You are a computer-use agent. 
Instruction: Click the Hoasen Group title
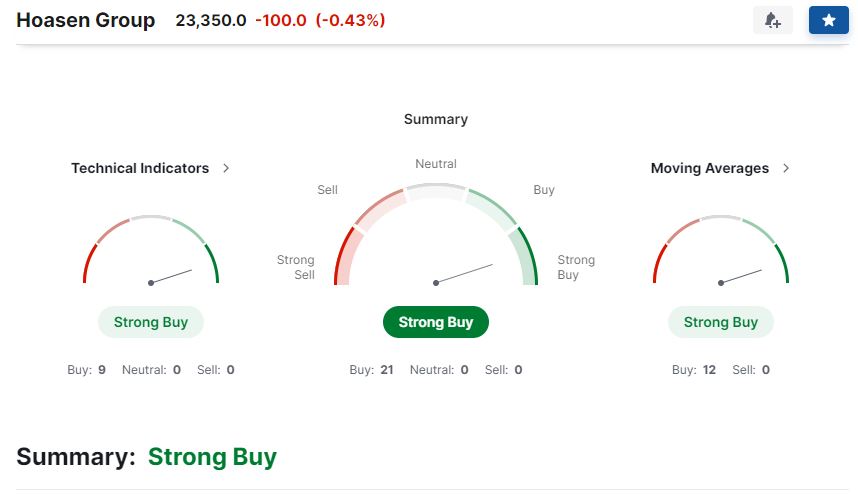pos(86,20)
